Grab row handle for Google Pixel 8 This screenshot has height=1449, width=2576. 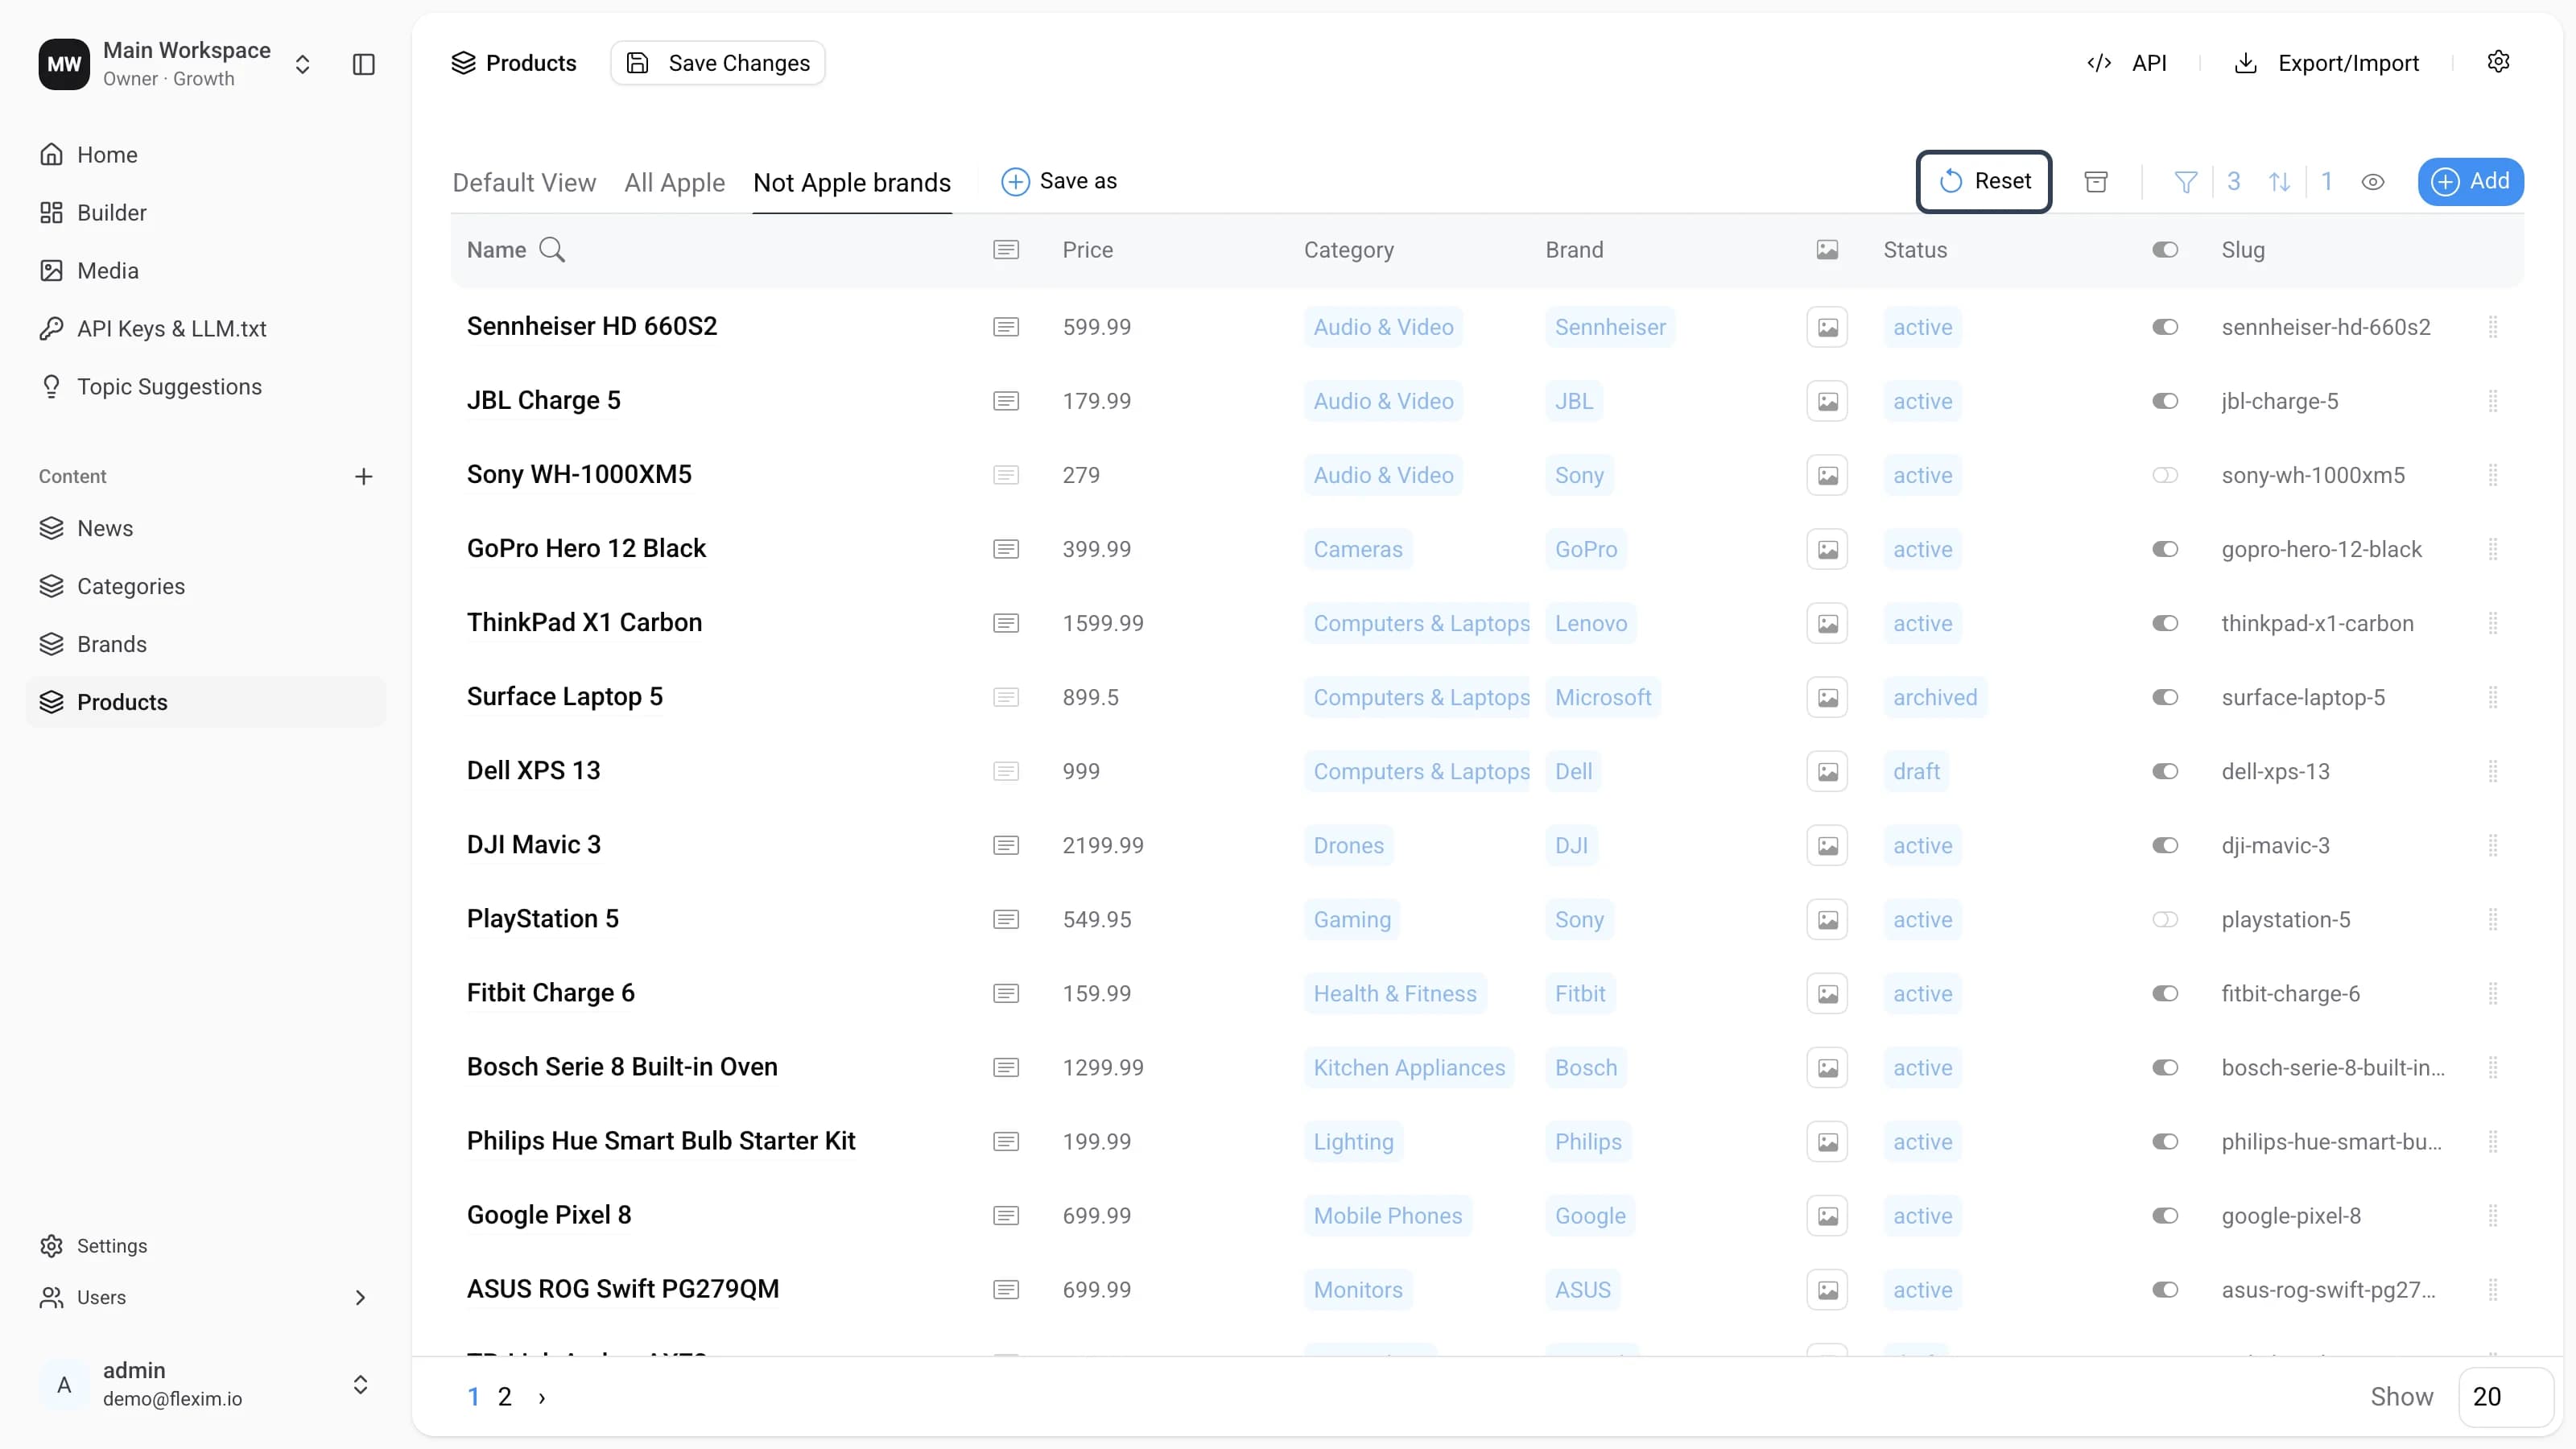tap(2493, 1215)
